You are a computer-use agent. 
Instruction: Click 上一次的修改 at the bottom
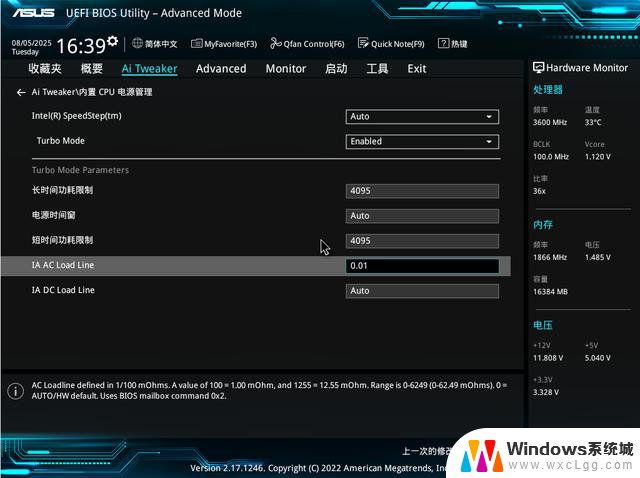pyautogui.click(x=427, y=451)
